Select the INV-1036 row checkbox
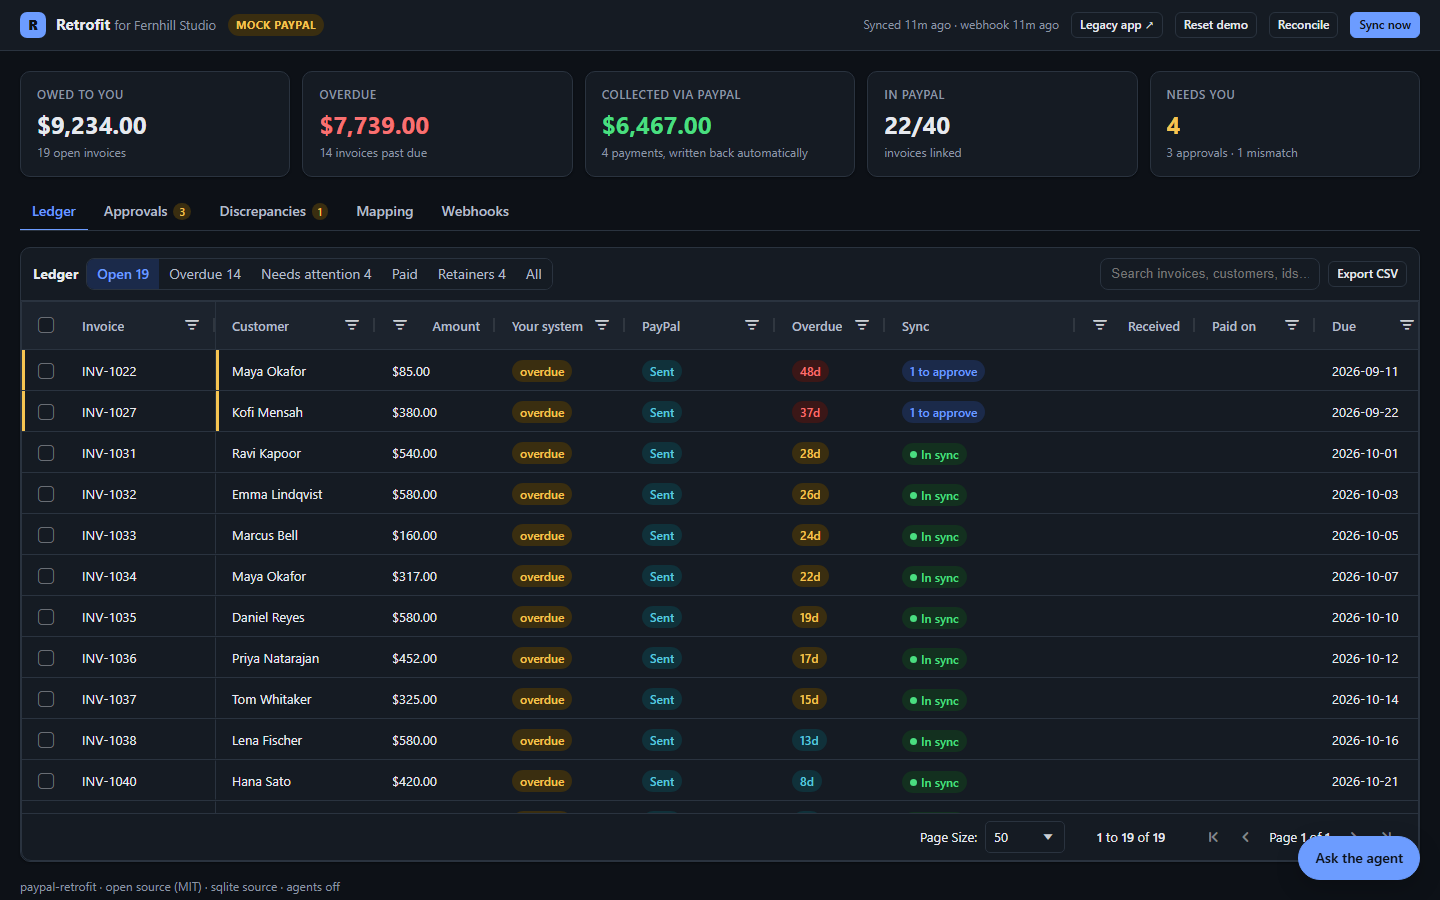 pyautogui.click(x=46, y=658)
